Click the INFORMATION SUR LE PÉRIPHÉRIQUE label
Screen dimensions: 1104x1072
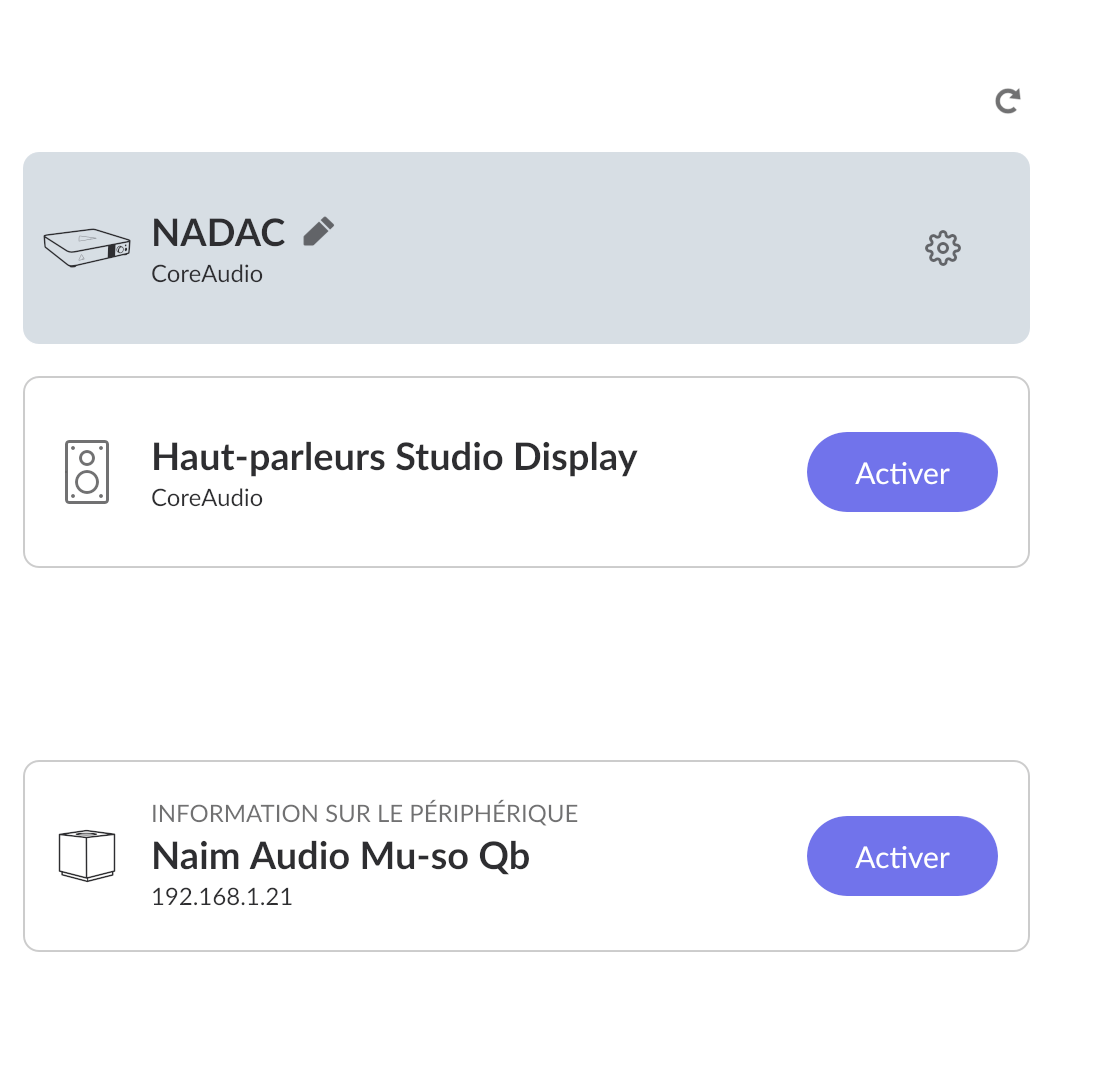click(364, 813)
